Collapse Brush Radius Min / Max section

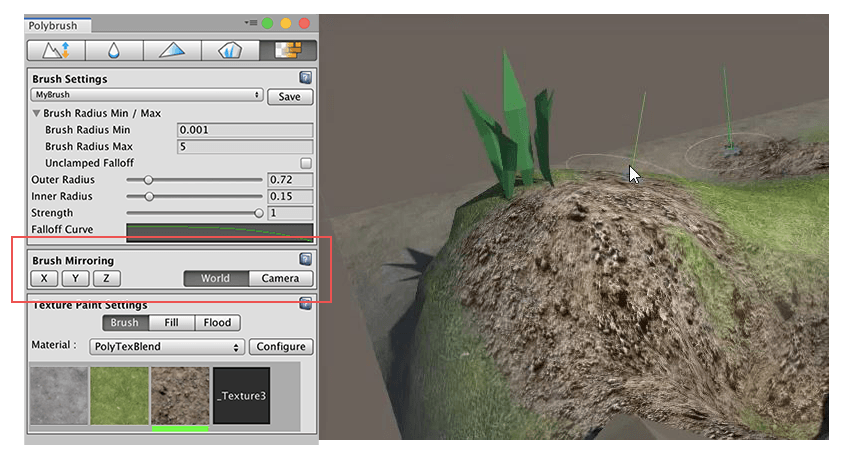[37, 114]
